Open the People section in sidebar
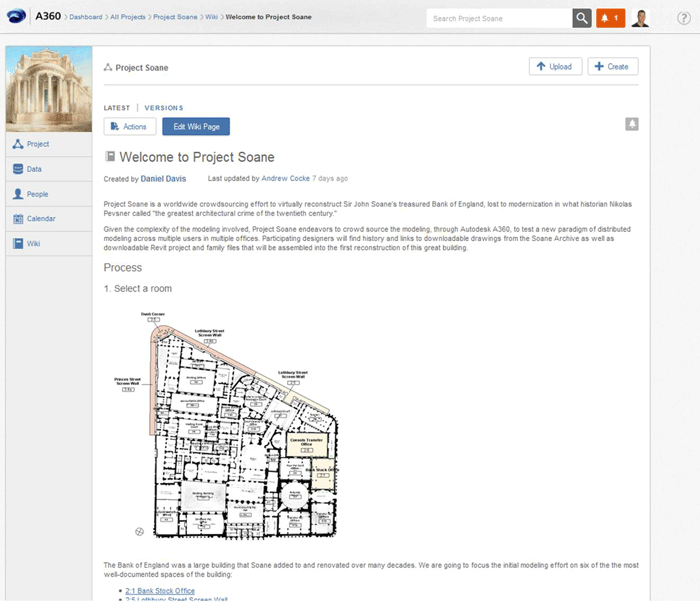Image resolution: width=700 pixels, height=602 pixels. 37,194
